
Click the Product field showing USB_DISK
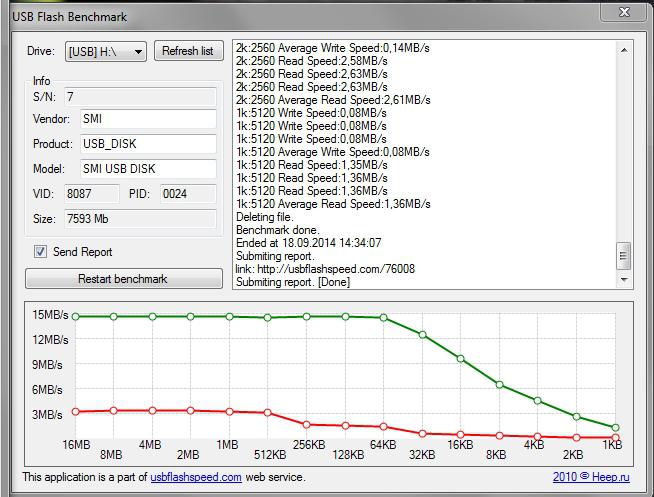[x=148, y=144]
